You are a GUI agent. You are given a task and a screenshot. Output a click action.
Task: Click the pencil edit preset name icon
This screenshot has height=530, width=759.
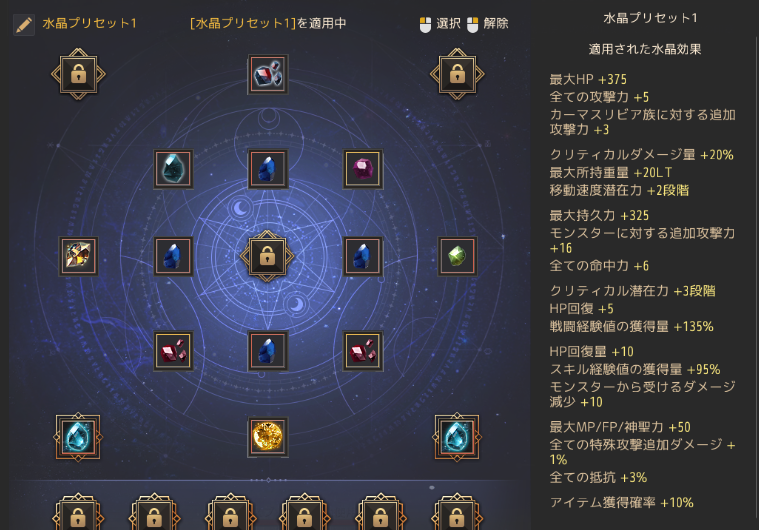click(x=24, y=25)
